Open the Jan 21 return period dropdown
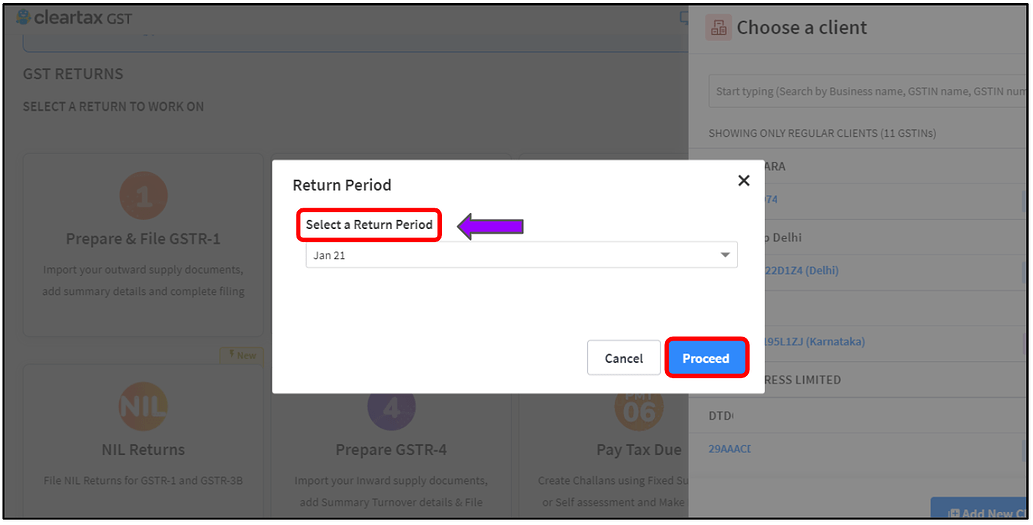 tap(521, 255)
